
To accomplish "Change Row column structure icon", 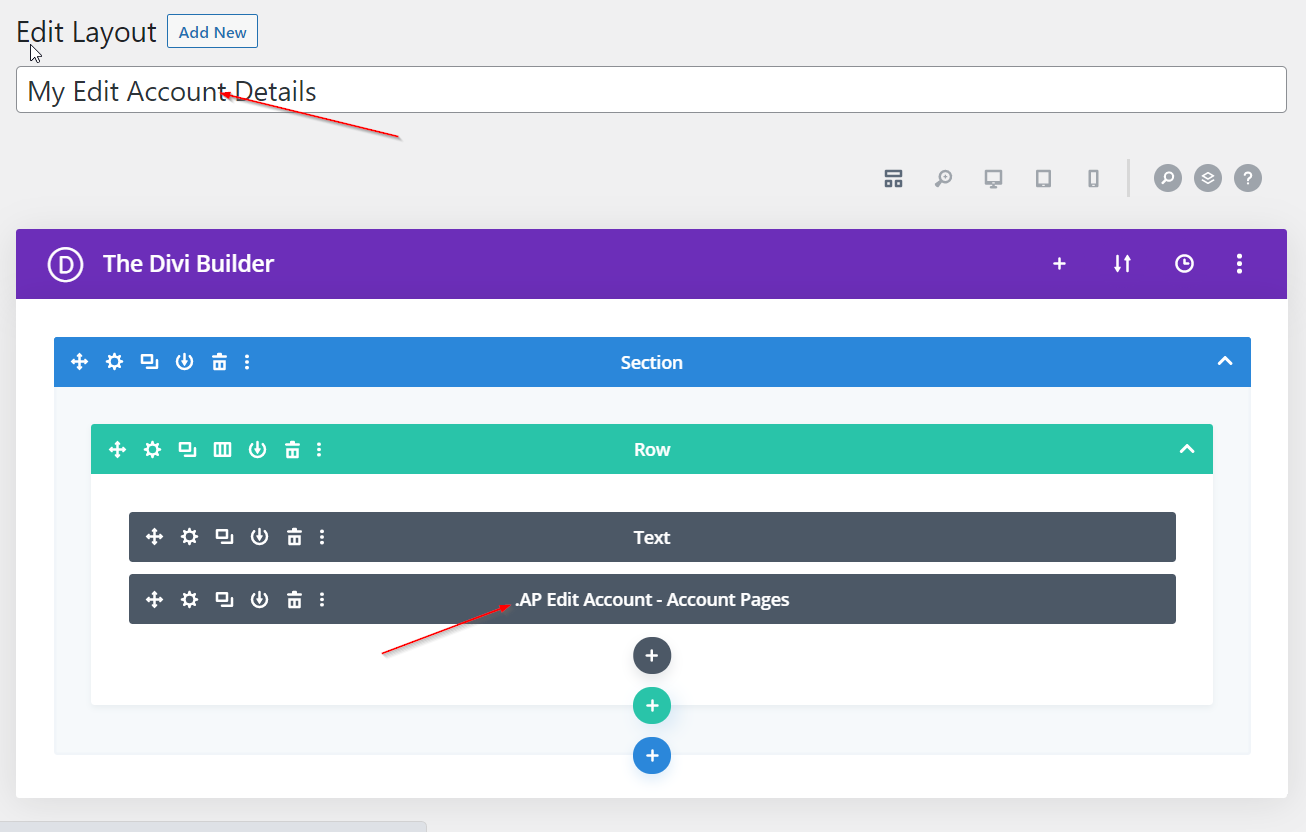I will click(222, 450).
